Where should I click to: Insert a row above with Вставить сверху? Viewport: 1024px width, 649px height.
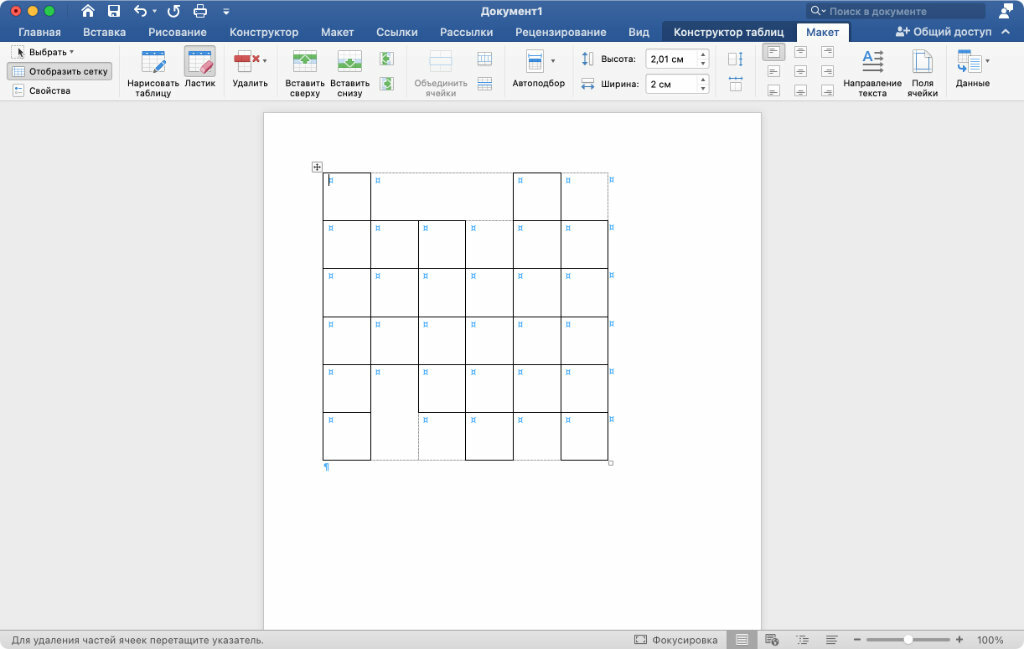pos(303,72)
